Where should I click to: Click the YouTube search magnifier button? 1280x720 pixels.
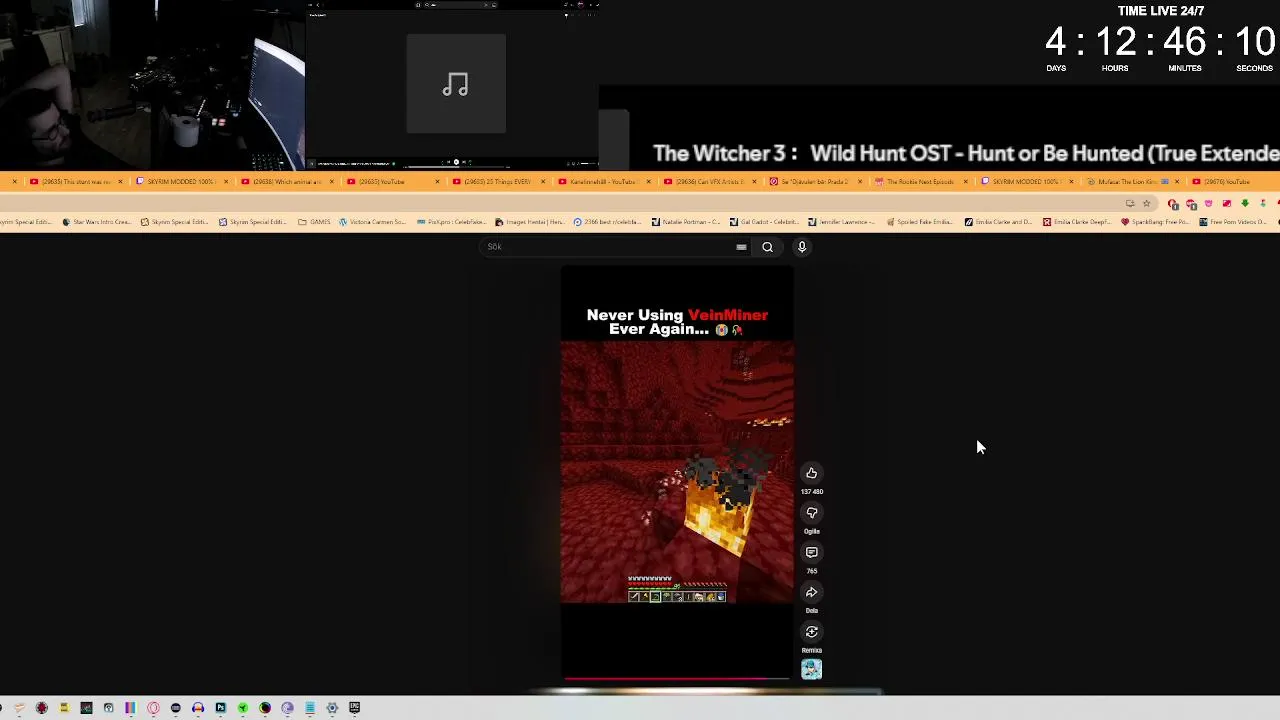[767, 247]
